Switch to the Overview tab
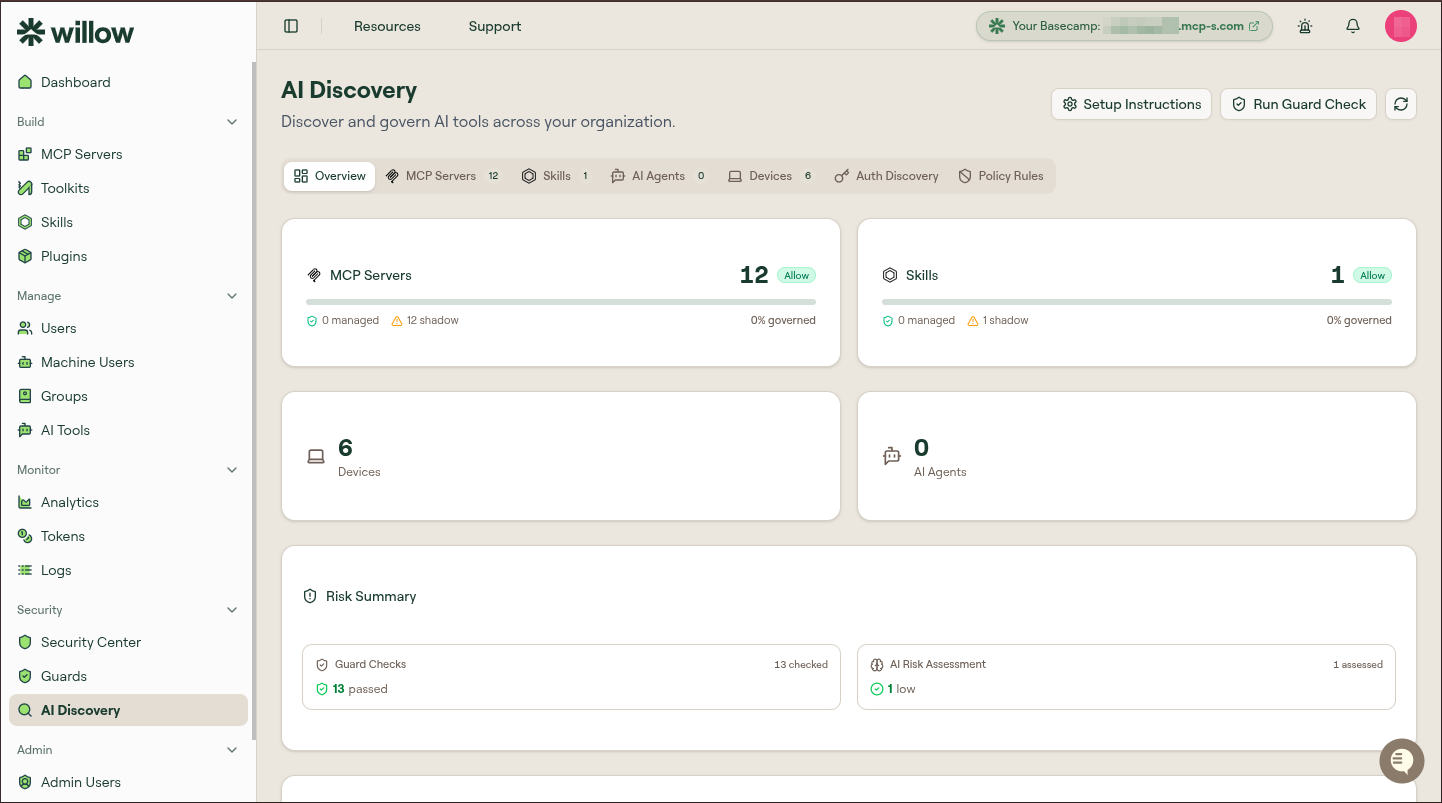 pos(330,176)
